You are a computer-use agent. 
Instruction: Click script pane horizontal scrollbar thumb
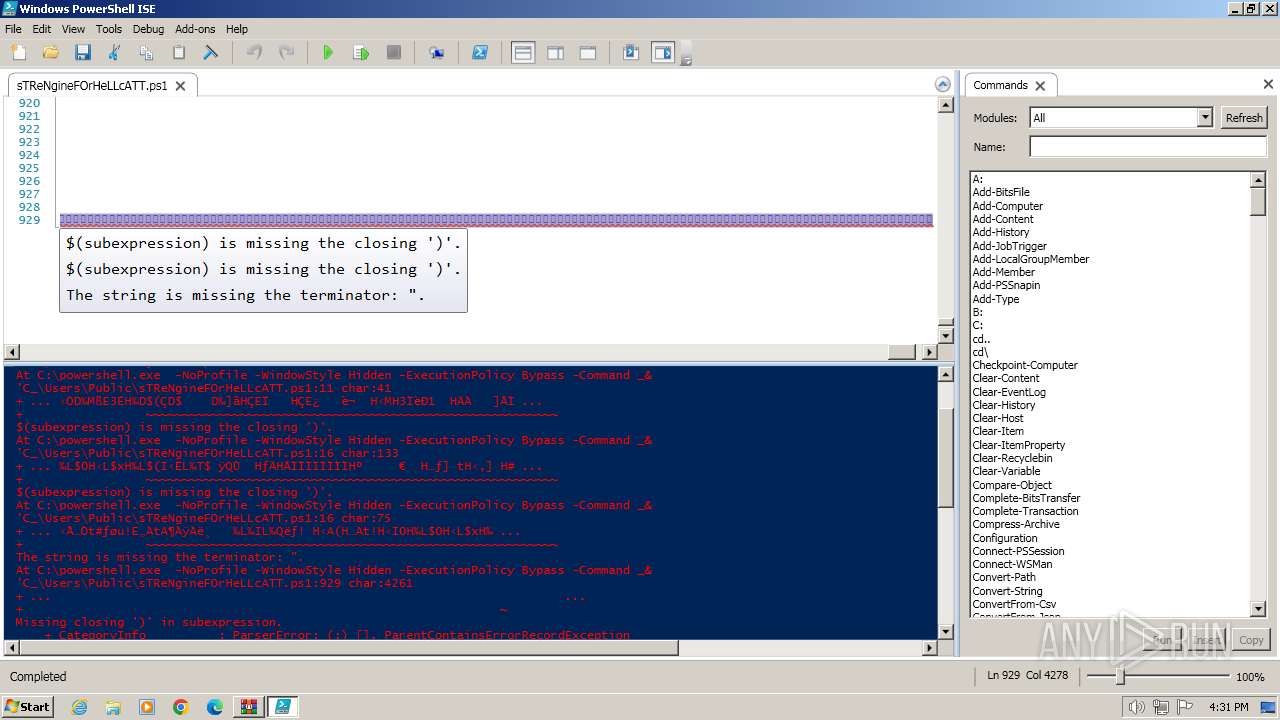point(902,352)
